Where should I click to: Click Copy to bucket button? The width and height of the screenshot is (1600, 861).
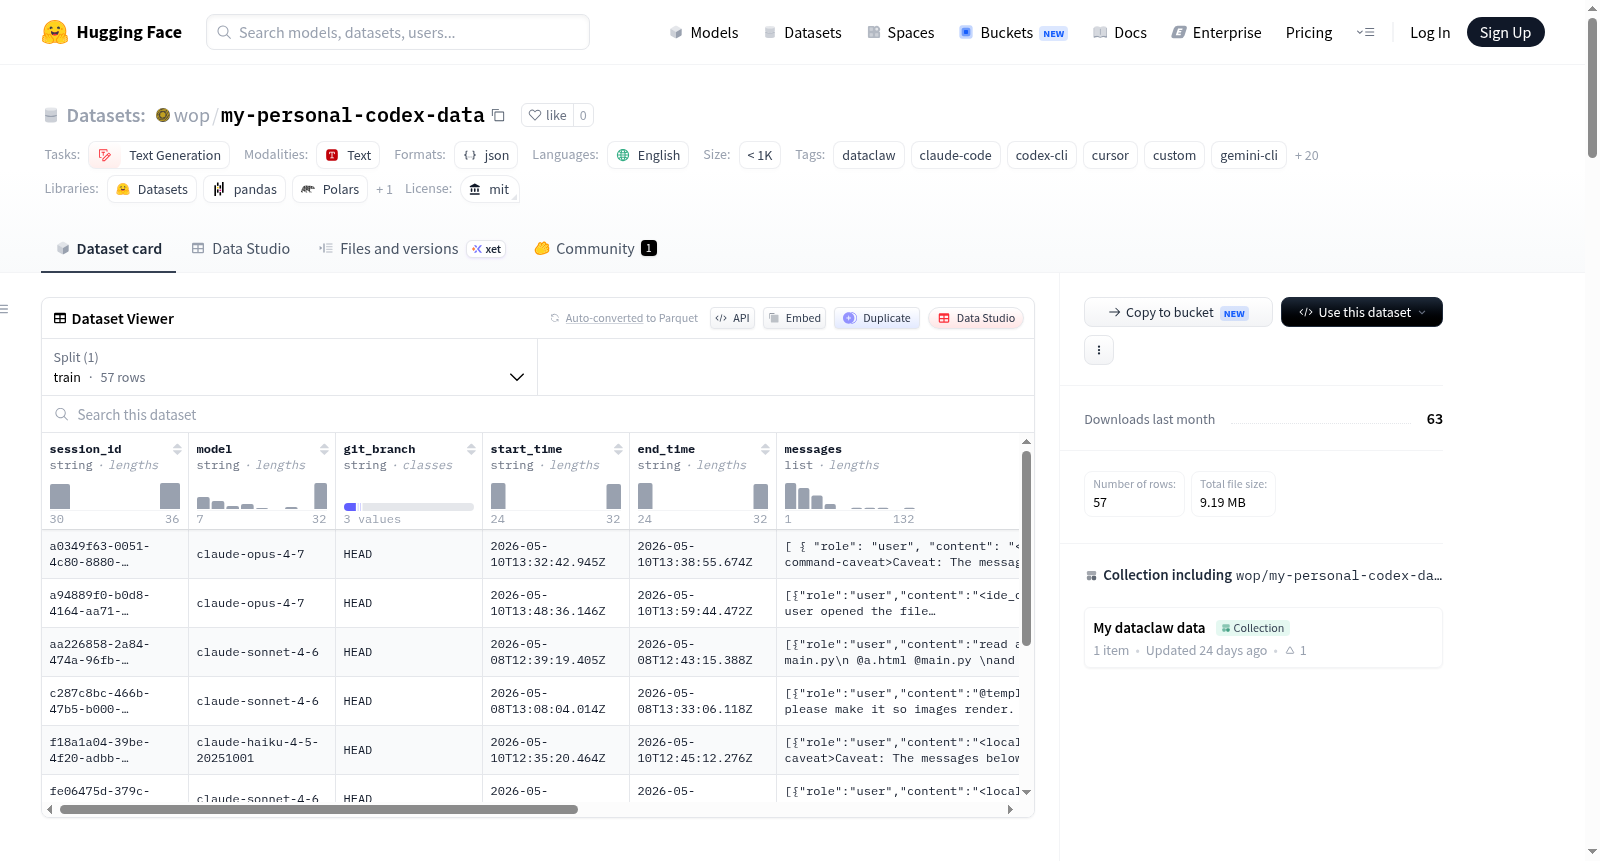click(1178, 312)
